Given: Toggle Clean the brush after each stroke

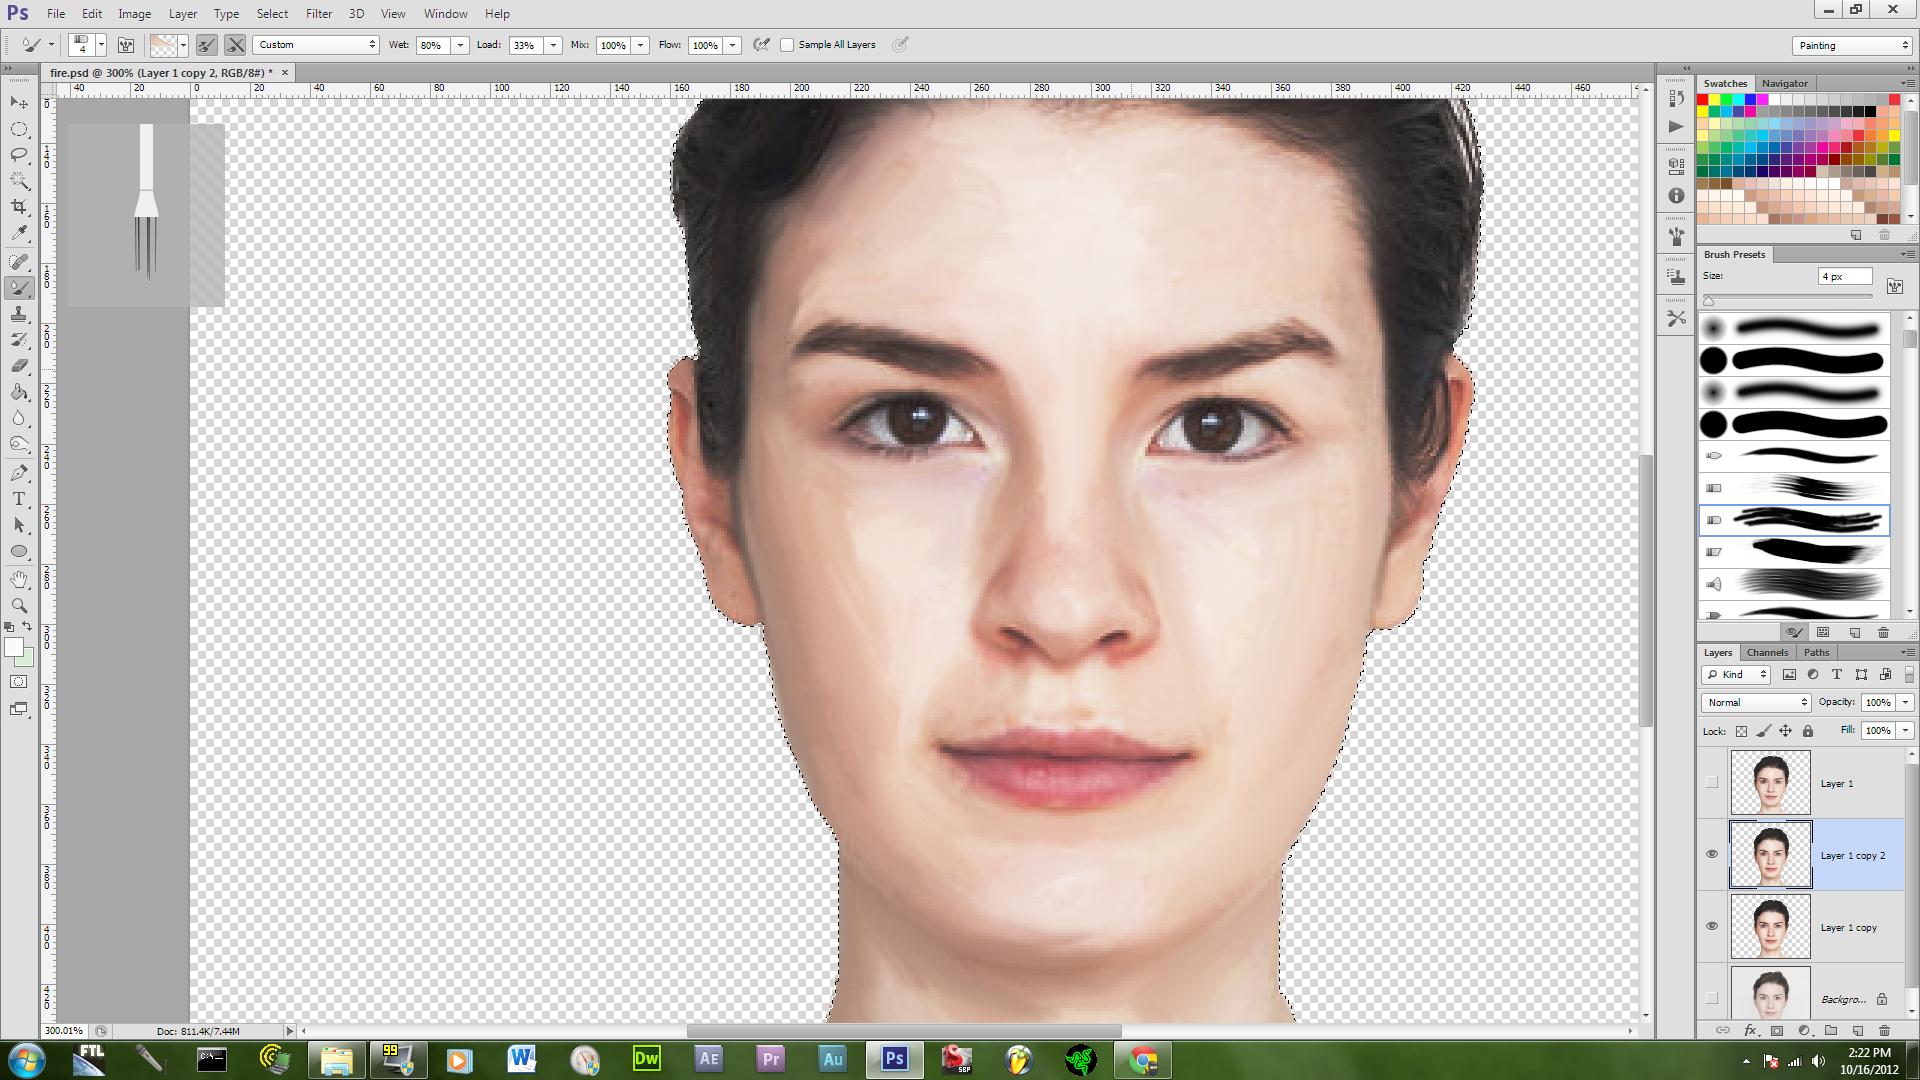Looking at the screenshot, I should [x=235, y=45].
